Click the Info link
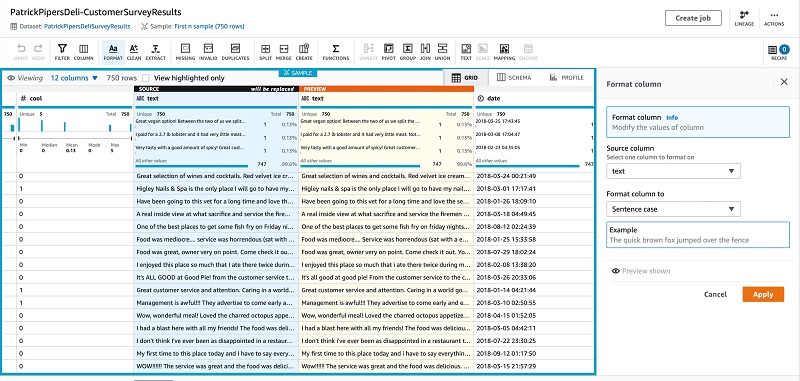 coord(672,117)
